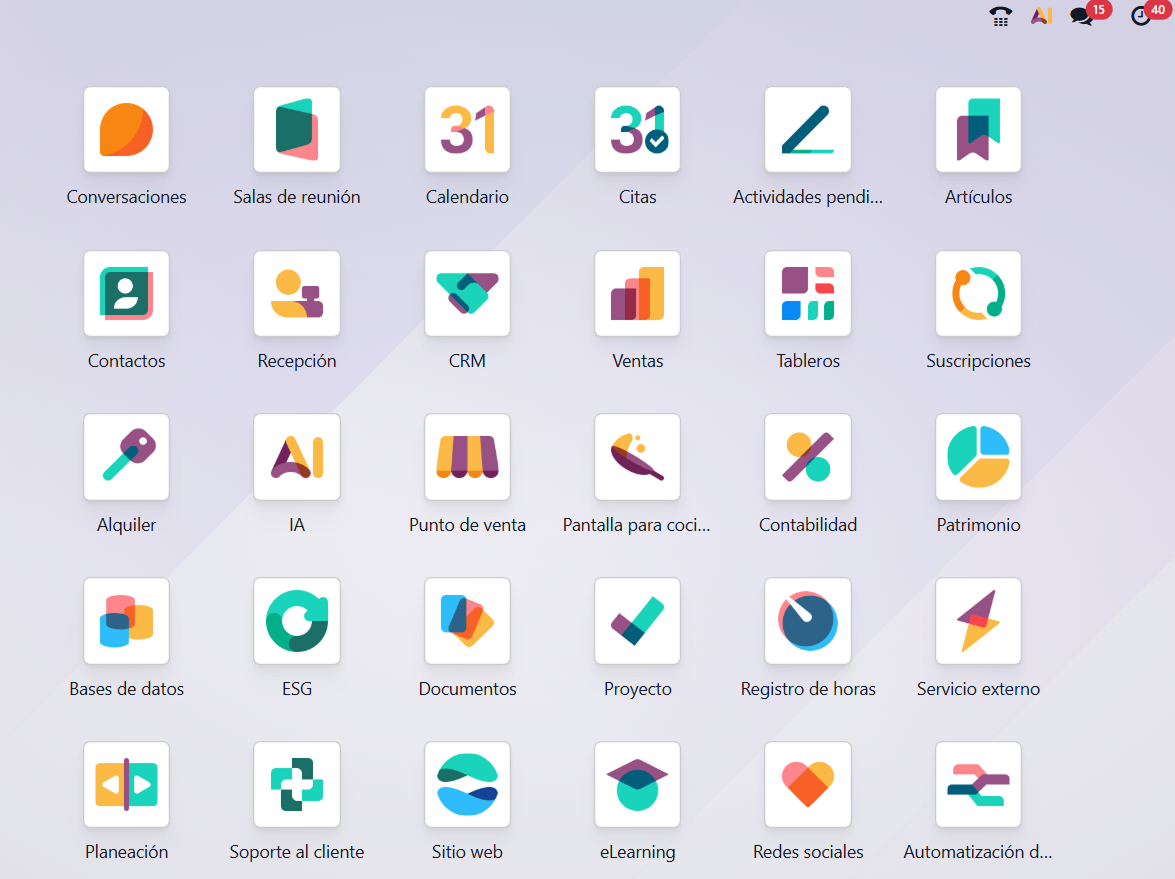Screen dimensions: 1175x879
Task: Launch the Suscripciones application
Action: click(x=978, y=293)
